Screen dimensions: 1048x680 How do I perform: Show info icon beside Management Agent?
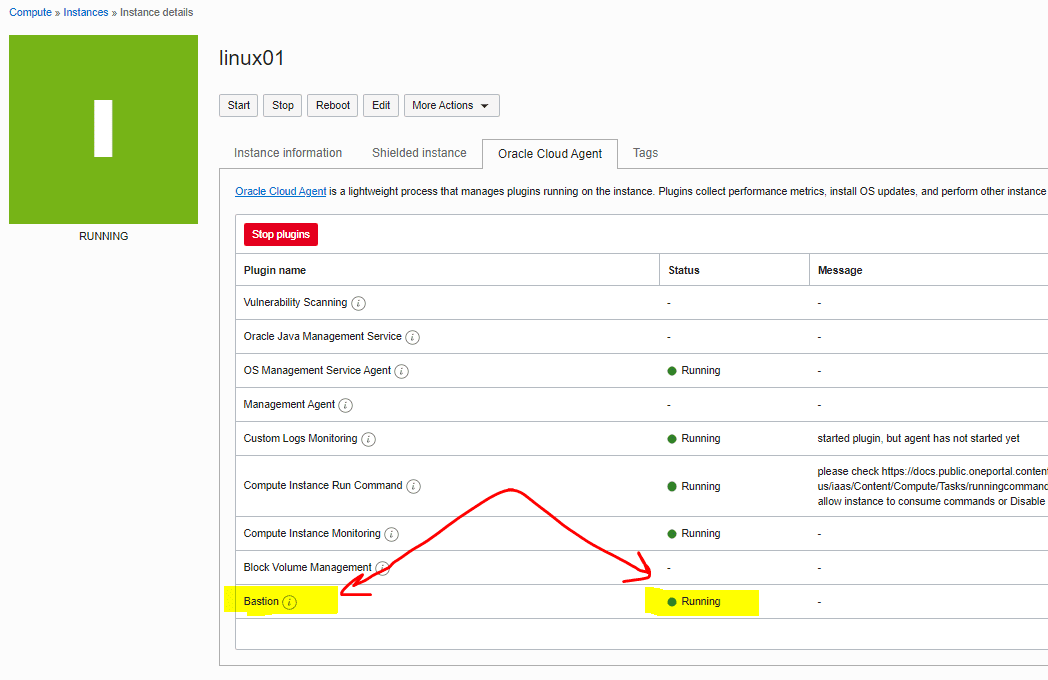[x=346, y=405]
